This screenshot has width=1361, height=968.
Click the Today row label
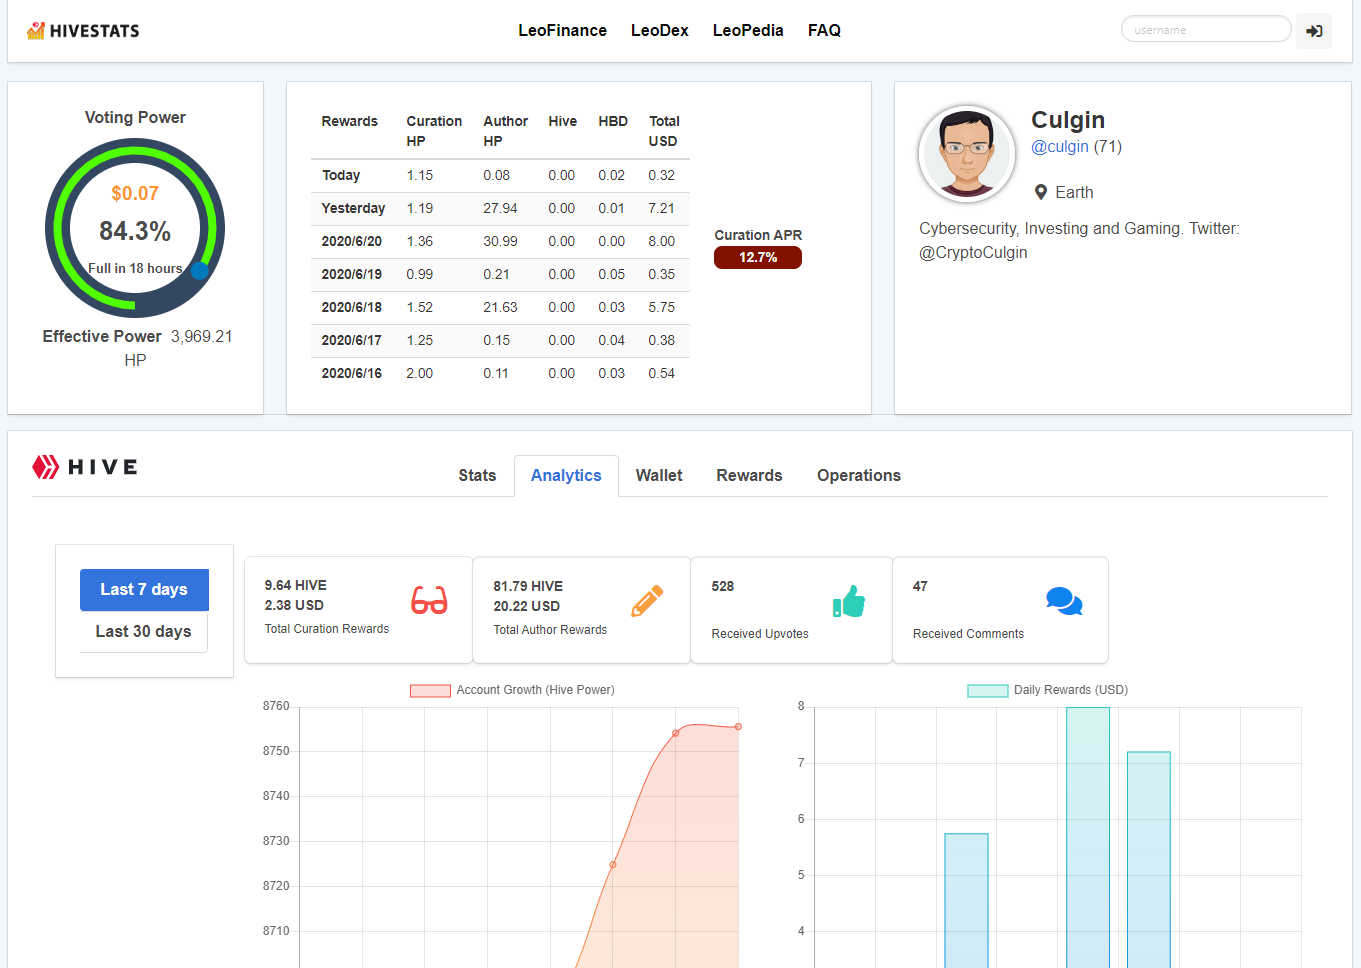[341, 175]
